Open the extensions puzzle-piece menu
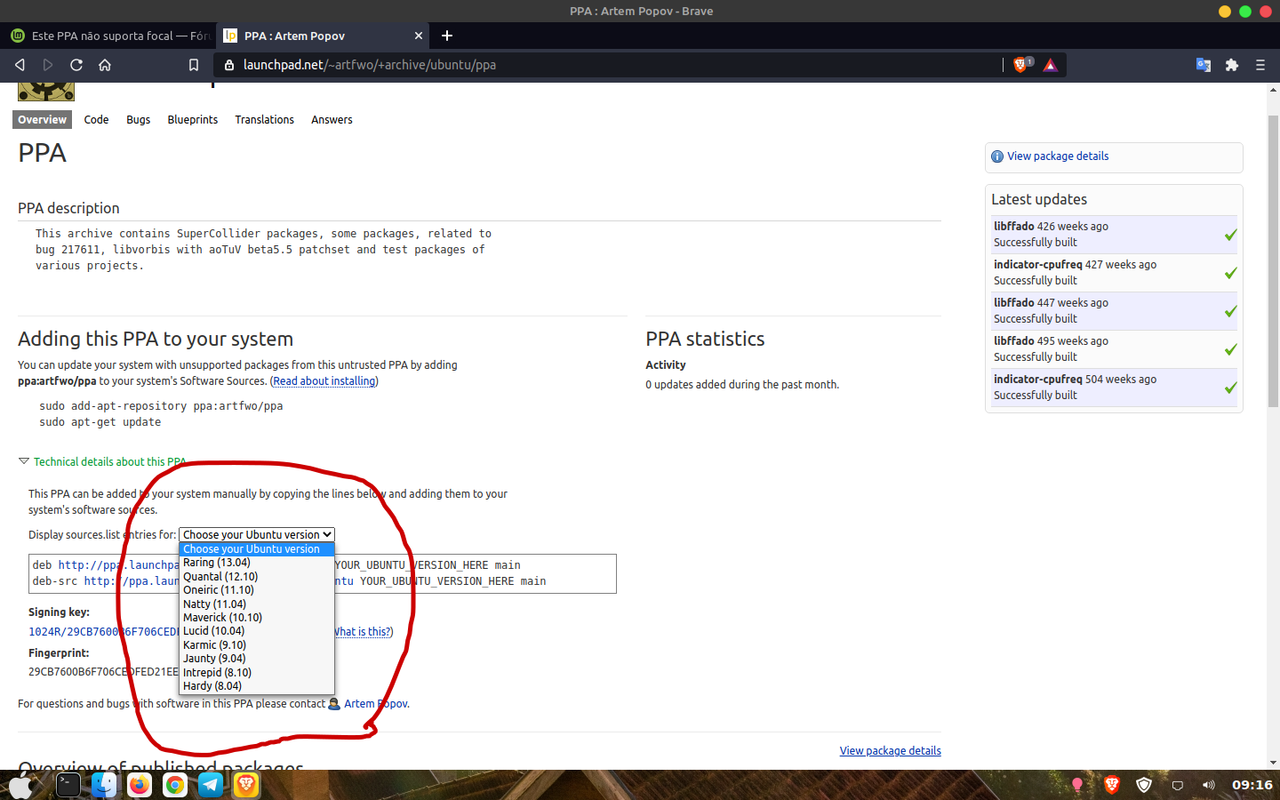Screen dimensions: 1280x800 [x=1232, y=65]
